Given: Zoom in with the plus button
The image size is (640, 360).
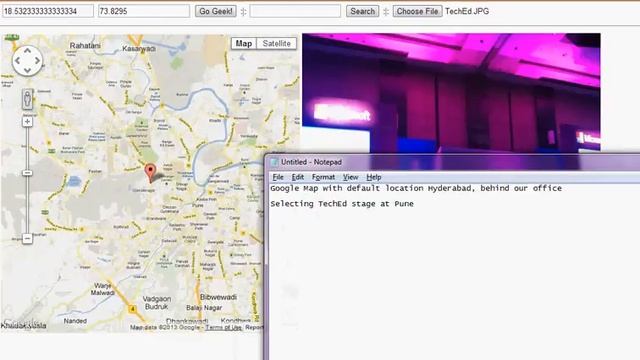Looking at the screenshot, I should click(27, 122).
